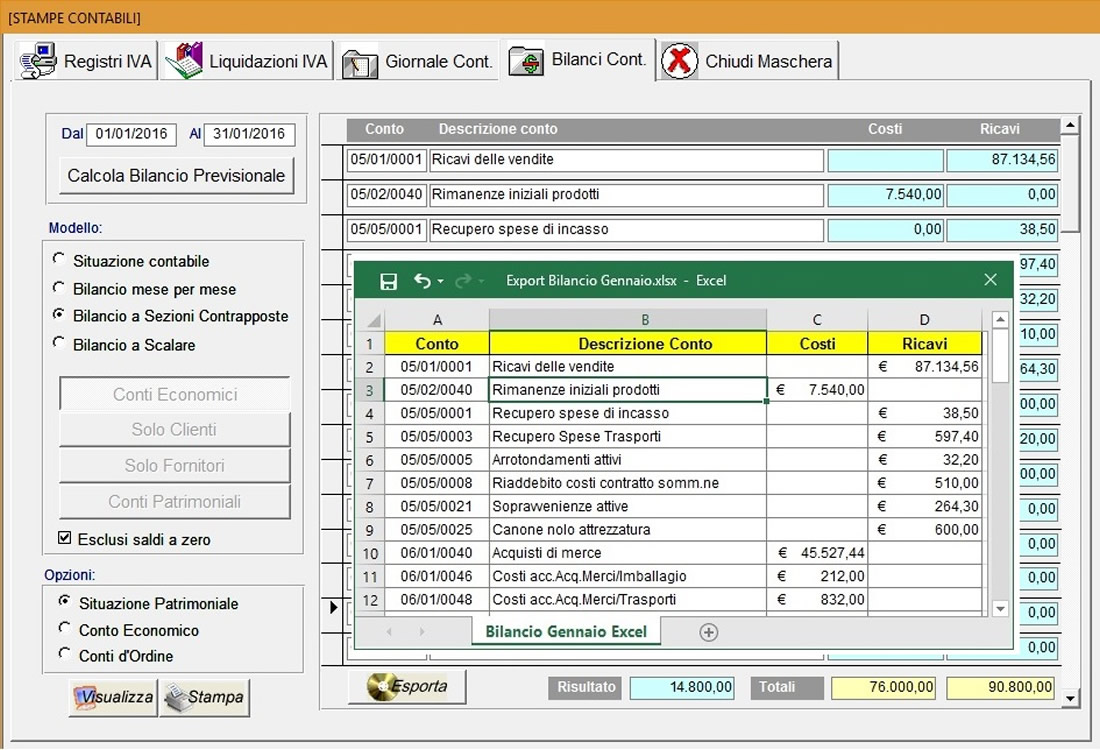Open the Excel undo history dropdown
The image size is (1100, 750).
tap(441, 281)
